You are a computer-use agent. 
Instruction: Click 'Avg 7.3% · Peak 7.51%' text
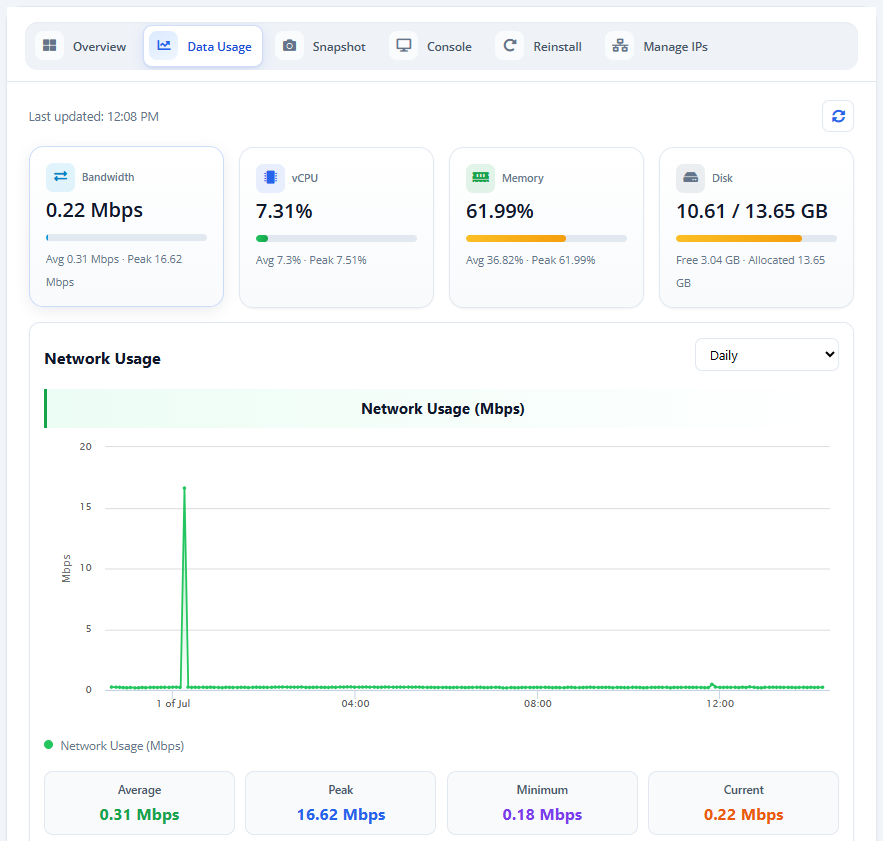click(311, 260)
